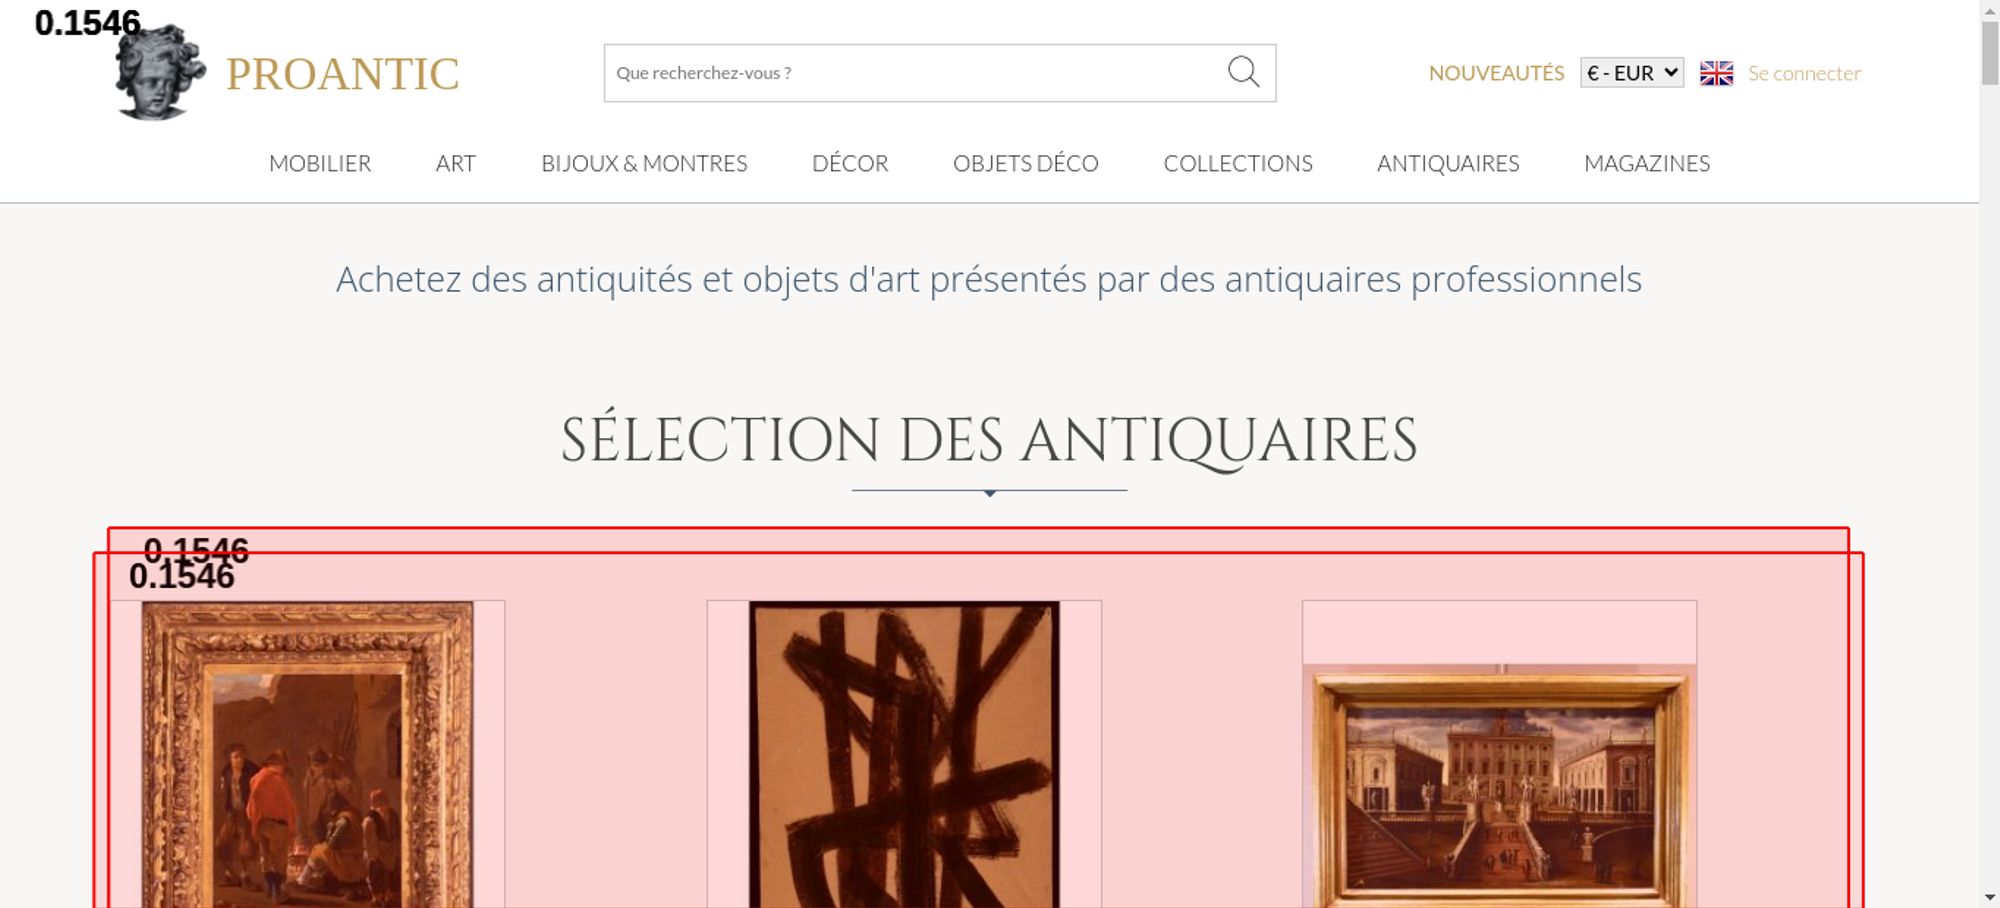Open the MOBILIER menu
Screen dimensions: 2000x908
point(320,163)
